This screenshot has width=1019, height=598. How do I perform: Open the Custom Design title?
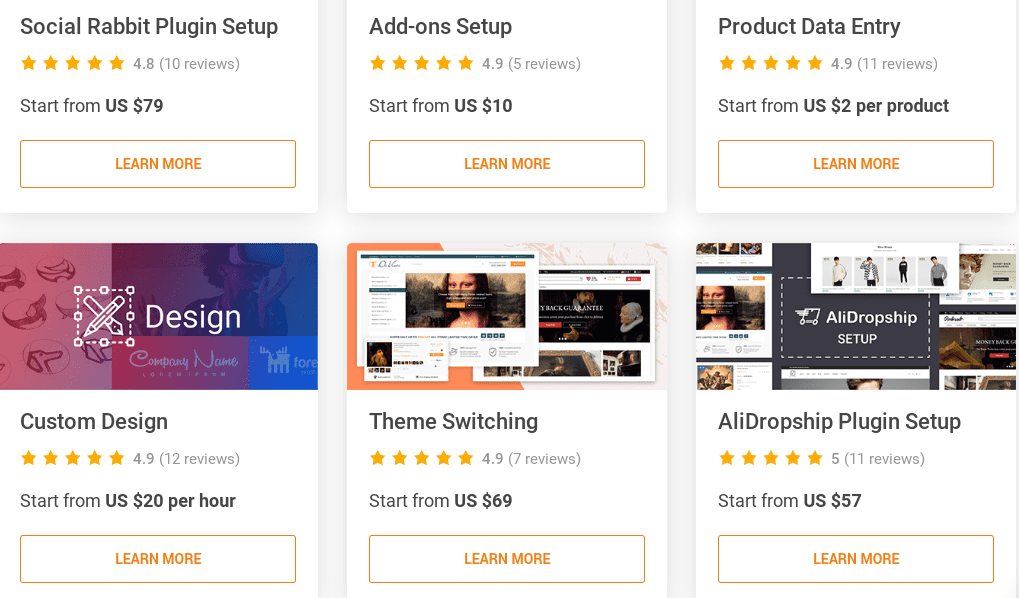pyautogui.click(x=94, y=422)
